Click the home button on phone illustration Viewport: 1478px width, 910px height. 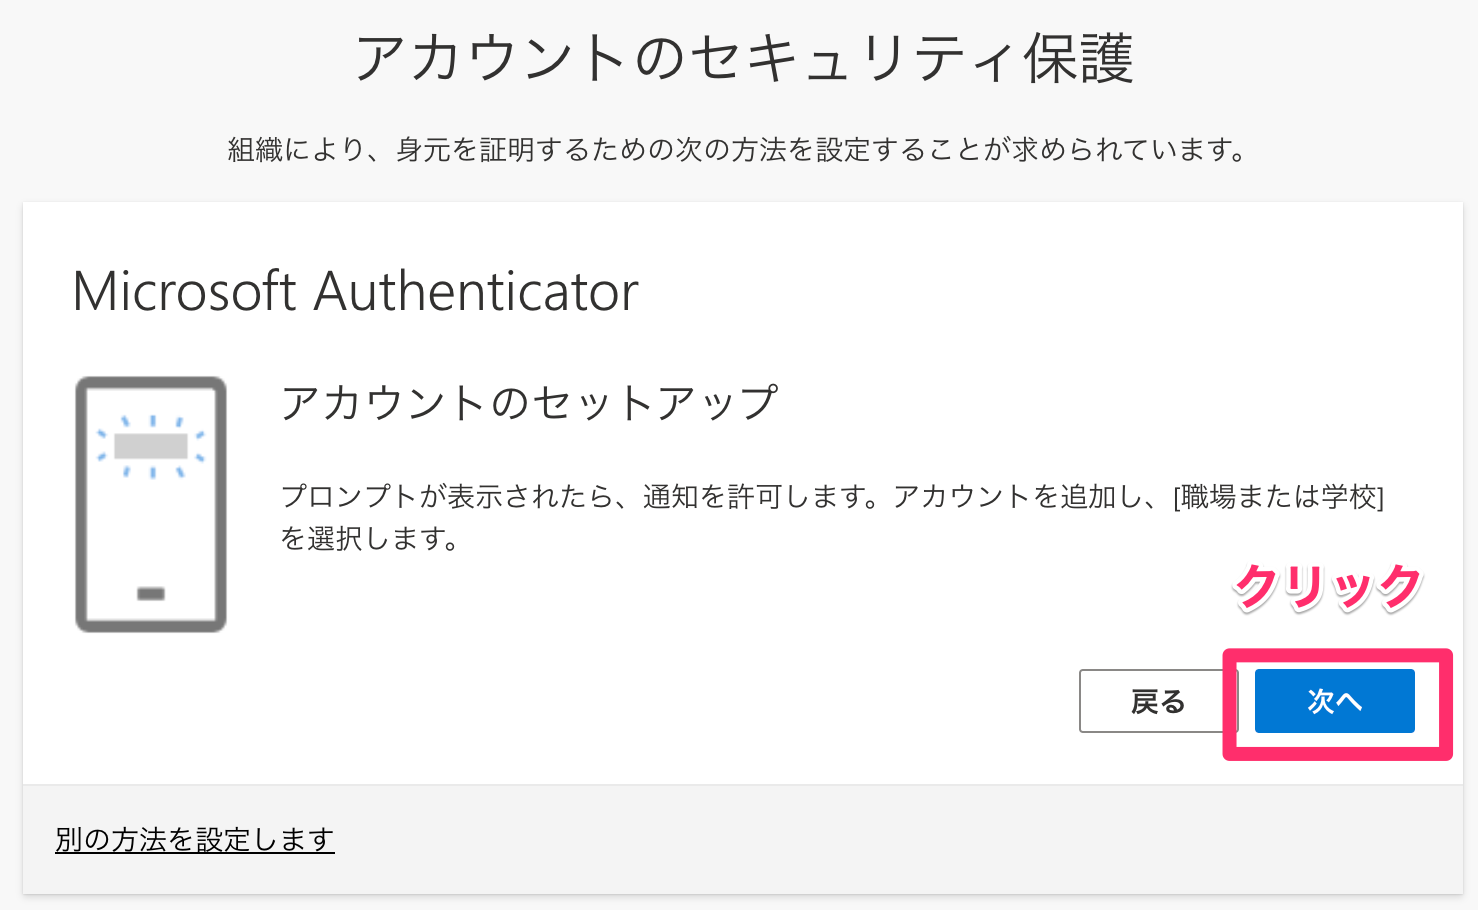coord(151,594)
